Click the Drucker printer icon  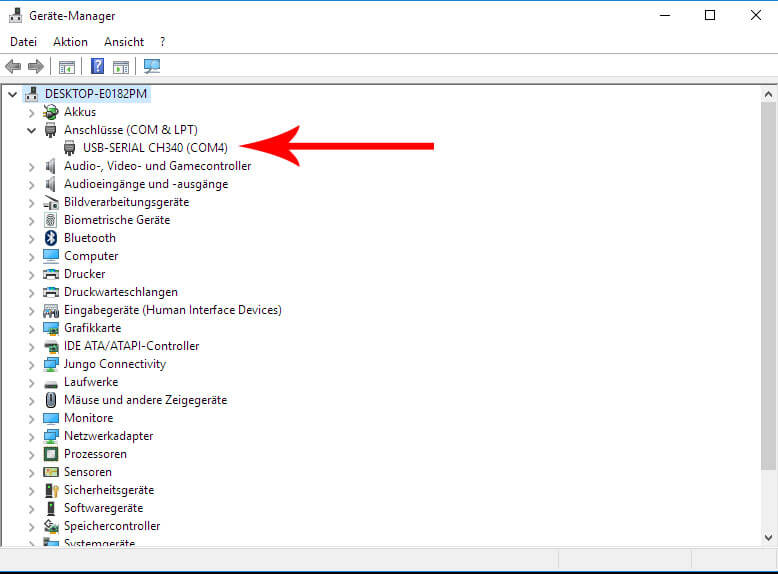click(51, 274)
